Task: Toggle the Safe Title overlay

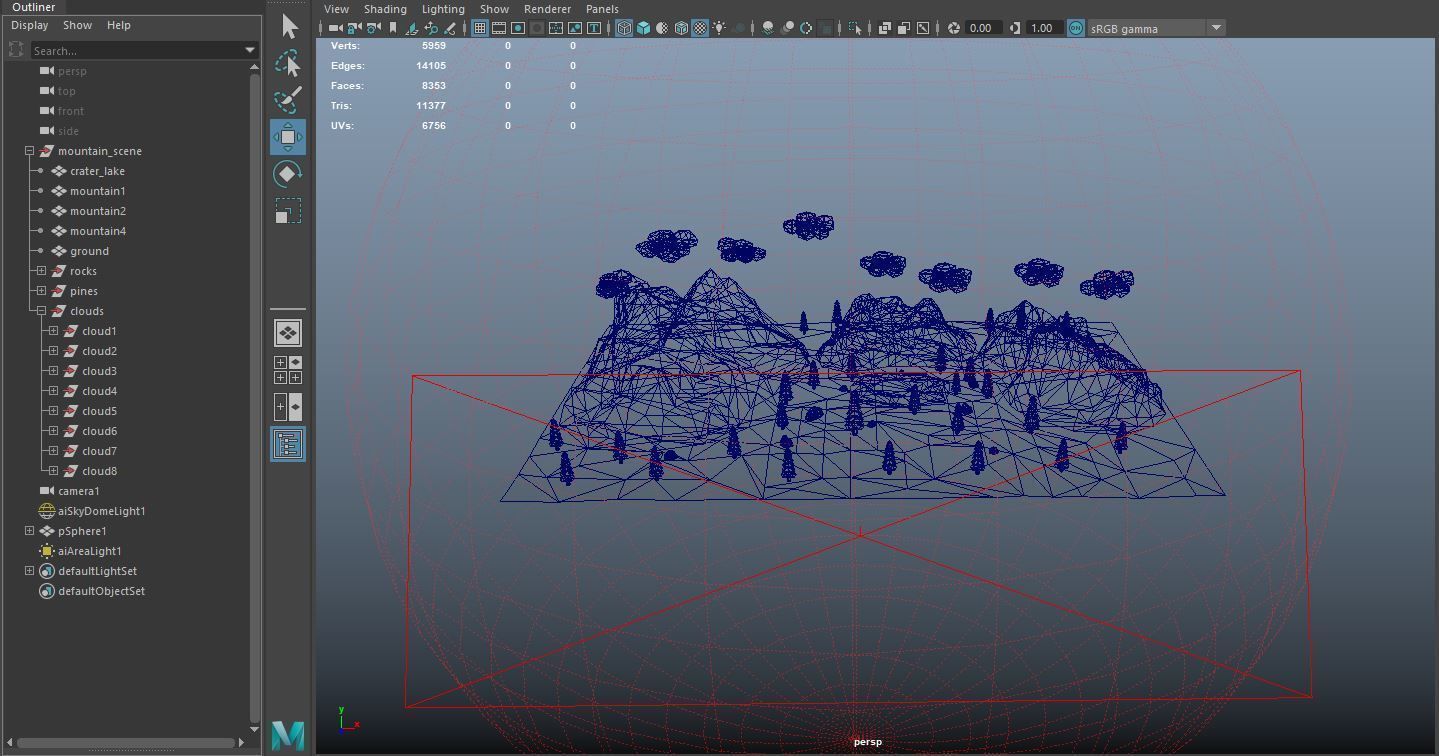Action: [594, 28]
